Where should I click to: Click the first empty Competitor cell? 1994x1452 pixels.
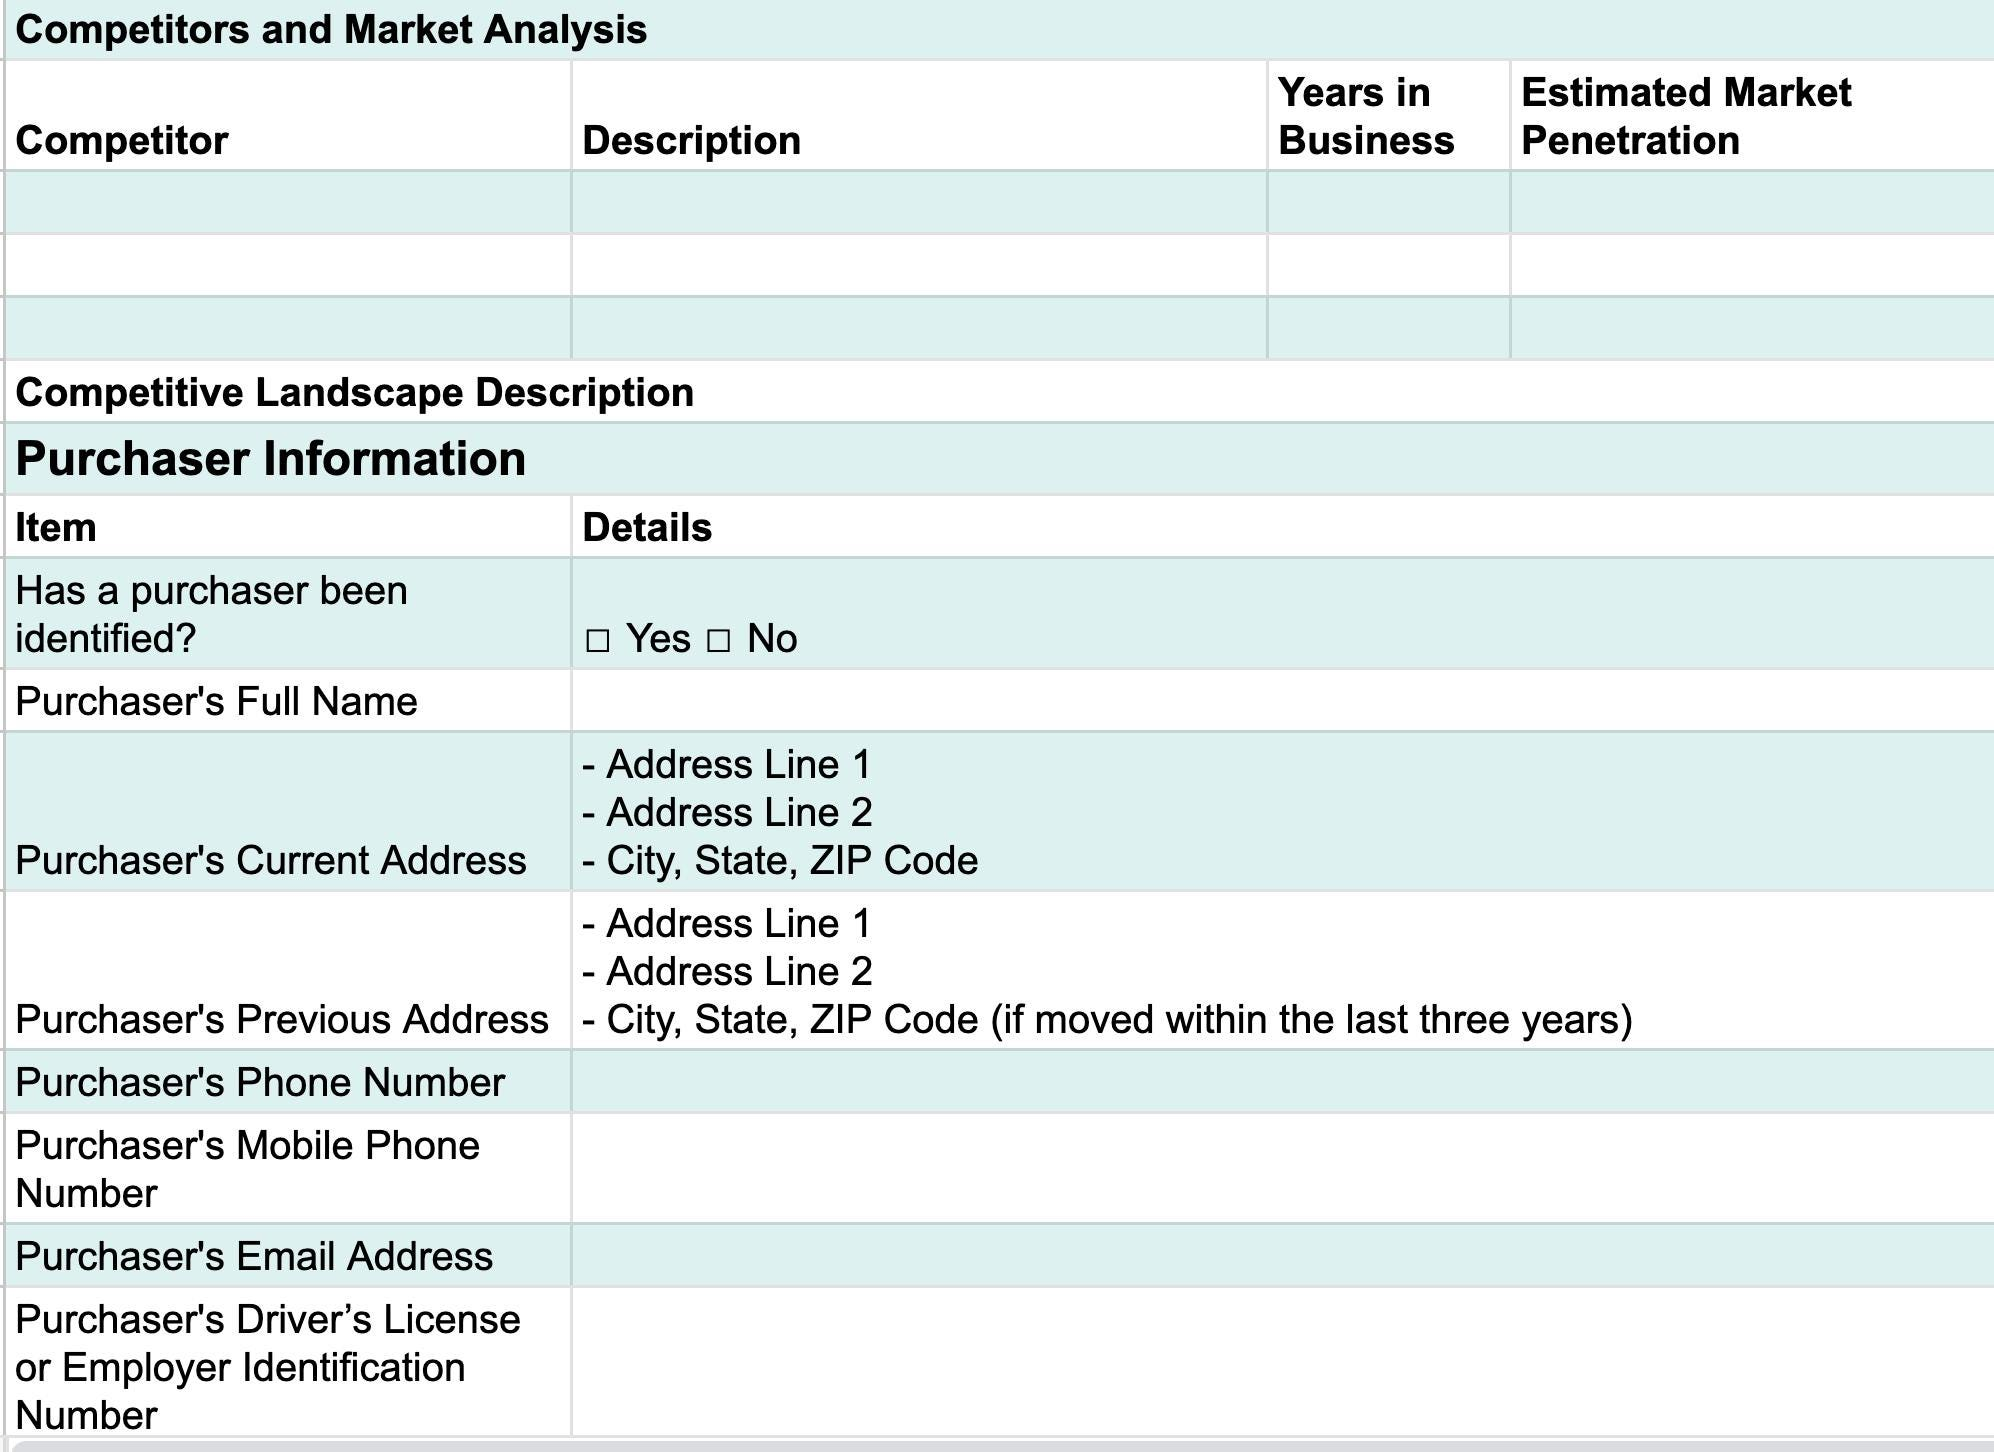pos(288,203)
